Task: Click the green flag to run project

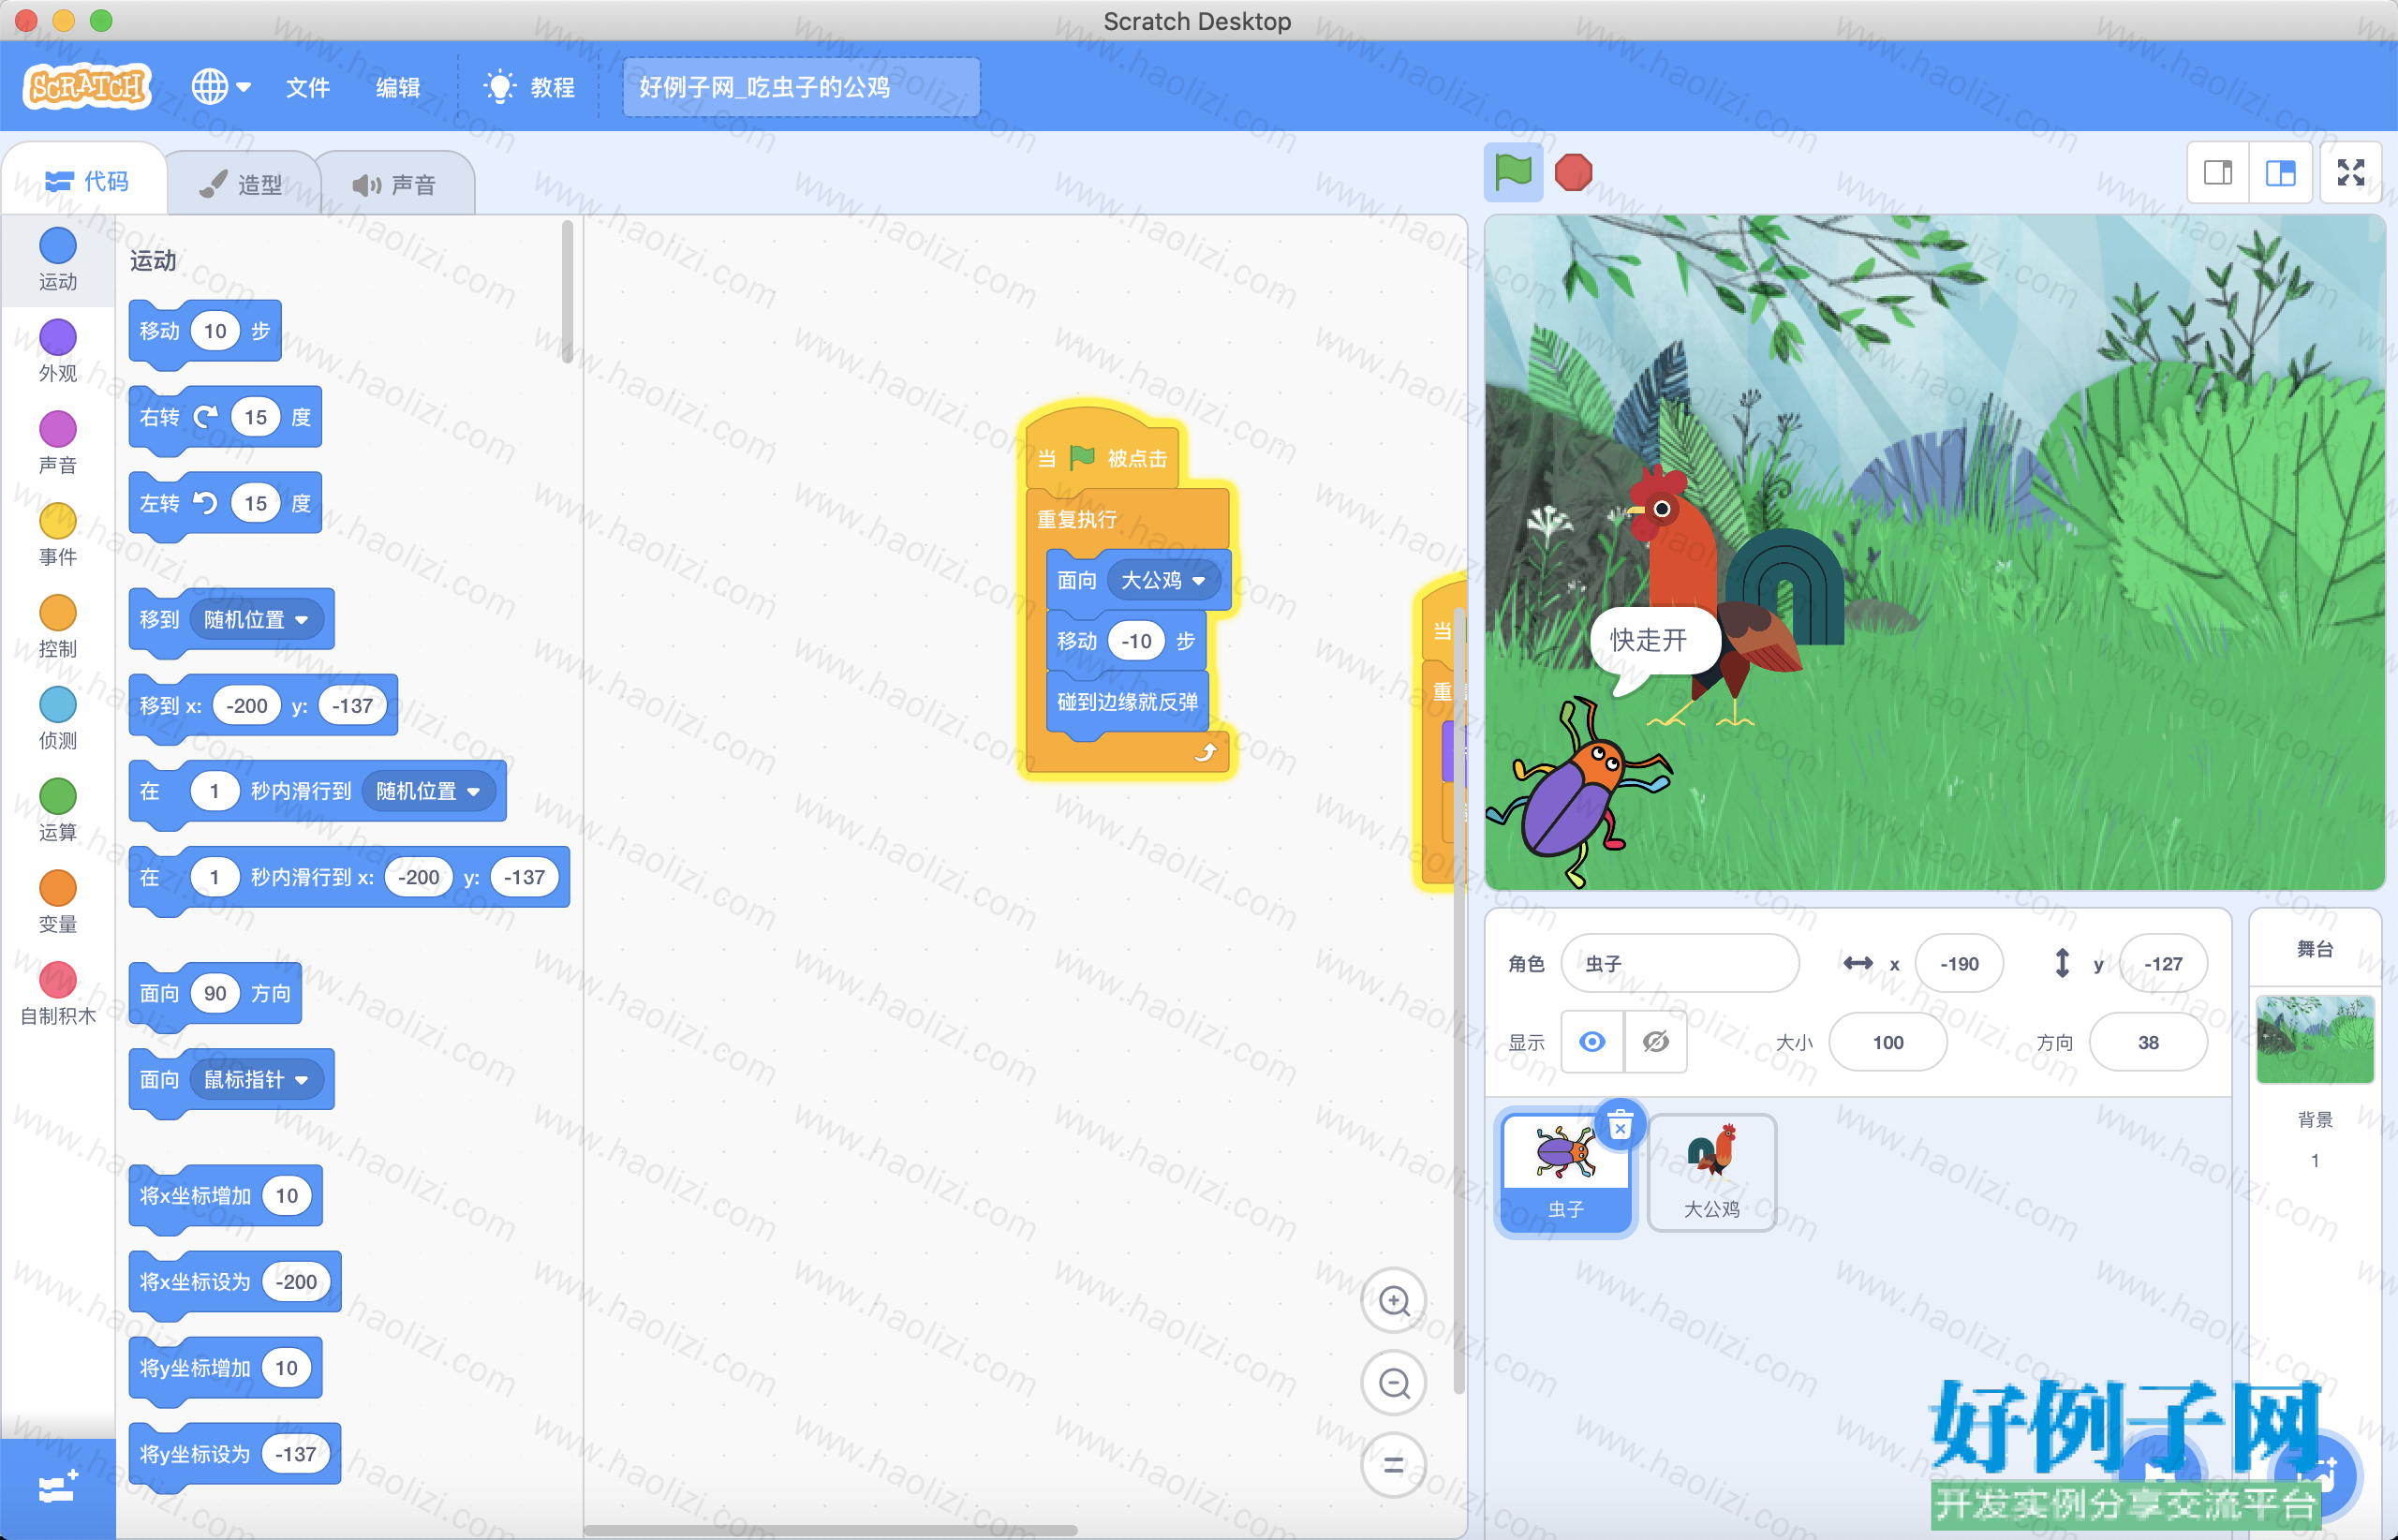Action: pyautogui.click(x=1512, y=172)
